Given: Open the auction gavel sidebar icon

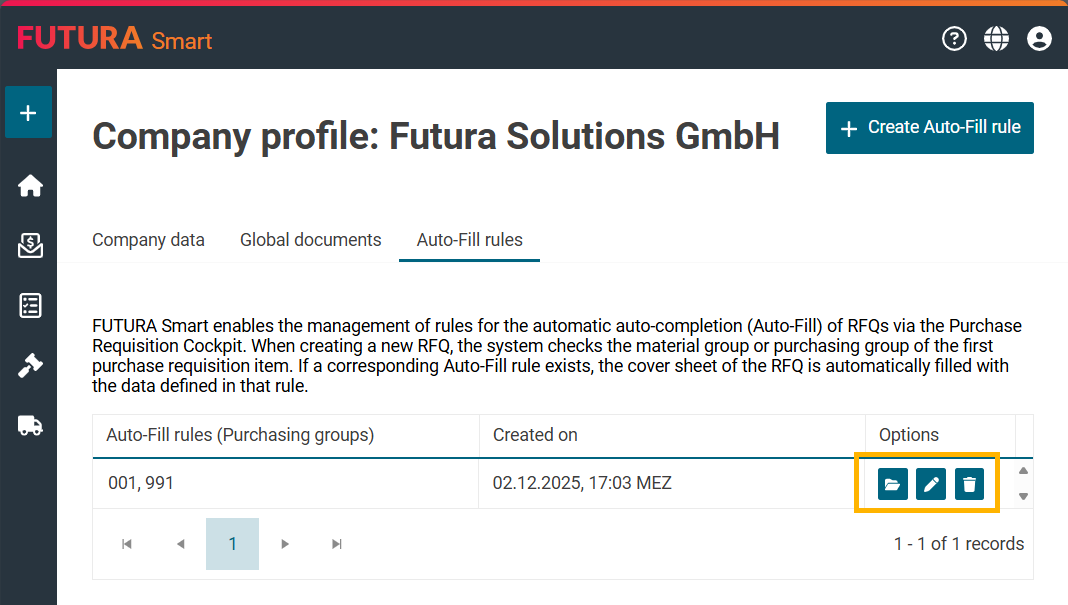Looking at the screenshot, I should [x=30, y=366].
